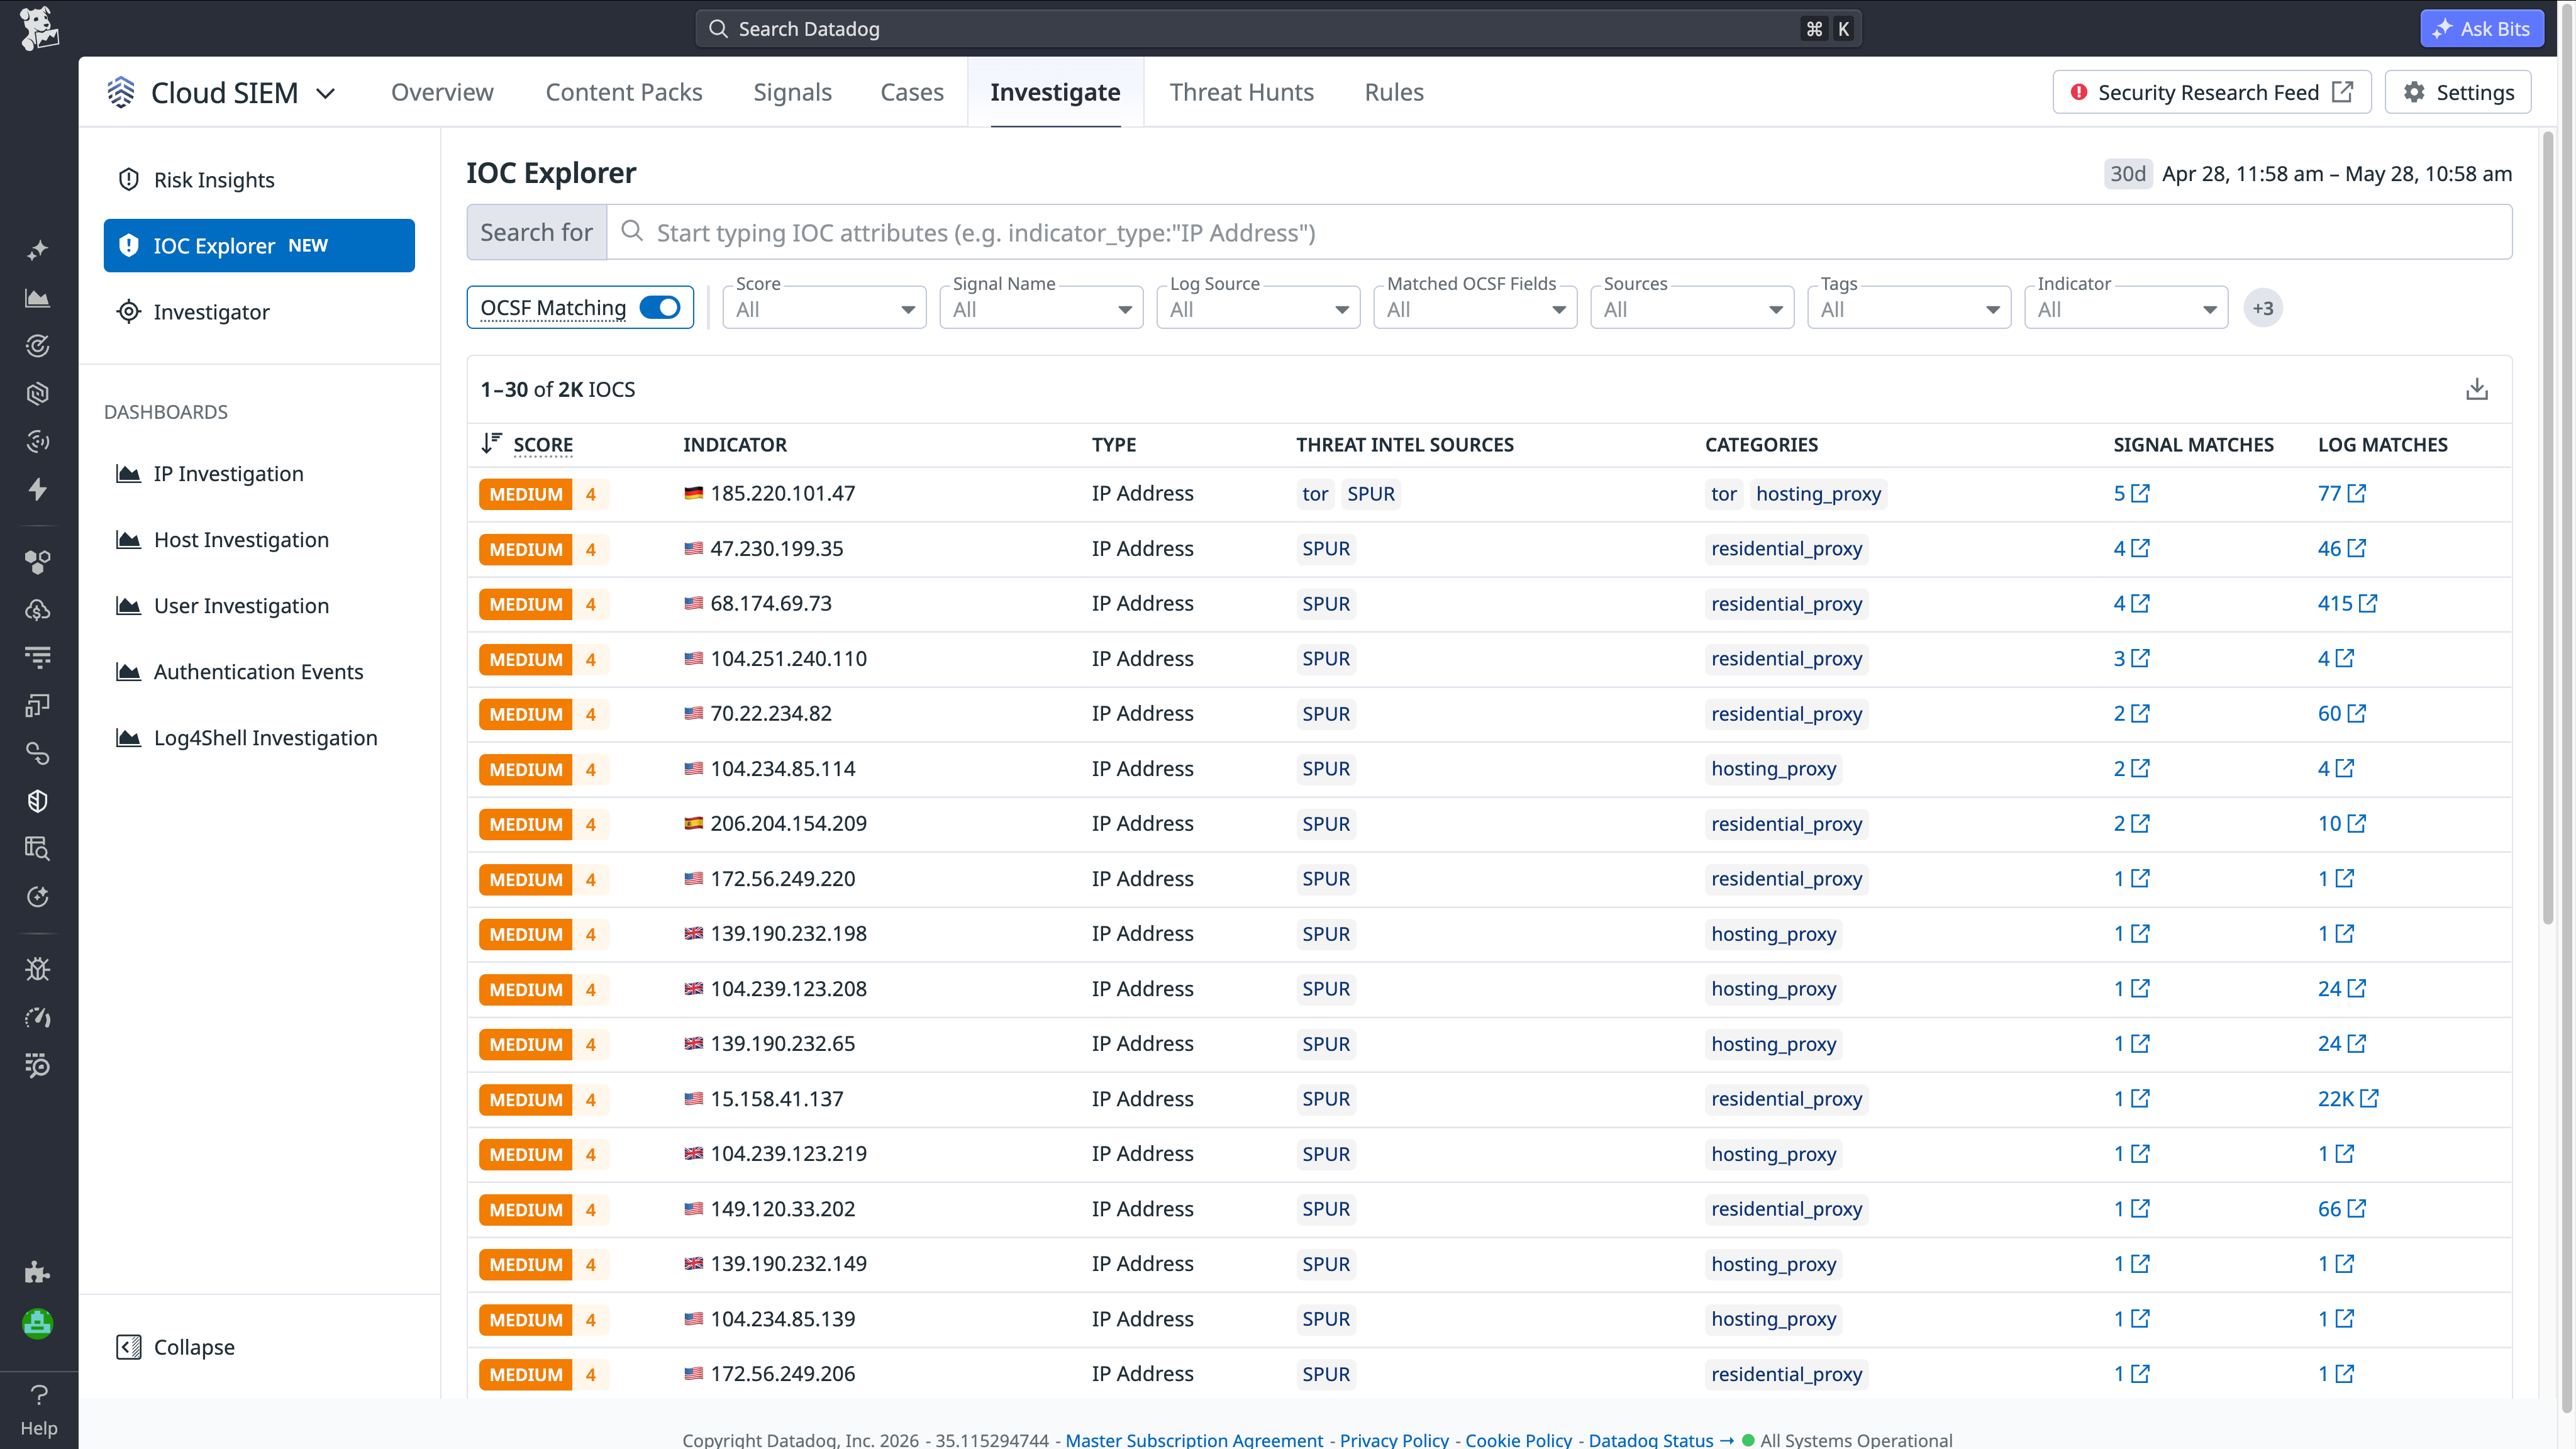
Task: Click the Search Datadog field
Action: pyautogui.click(x=1278, y=29)
